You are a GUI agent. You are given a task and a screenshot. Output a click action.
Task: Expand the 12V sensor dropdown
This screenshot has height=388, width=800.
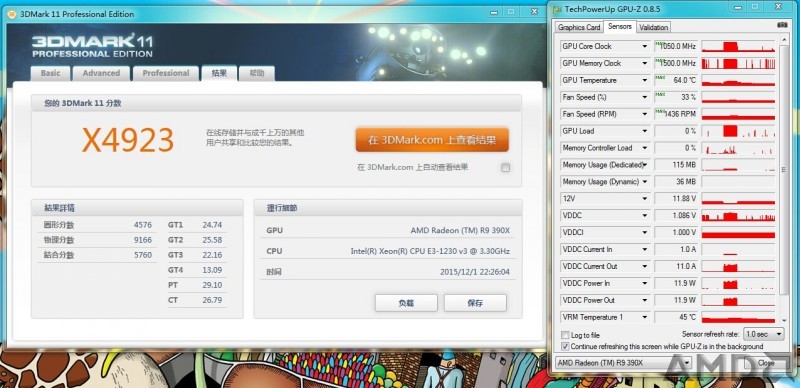click(645, 199)
